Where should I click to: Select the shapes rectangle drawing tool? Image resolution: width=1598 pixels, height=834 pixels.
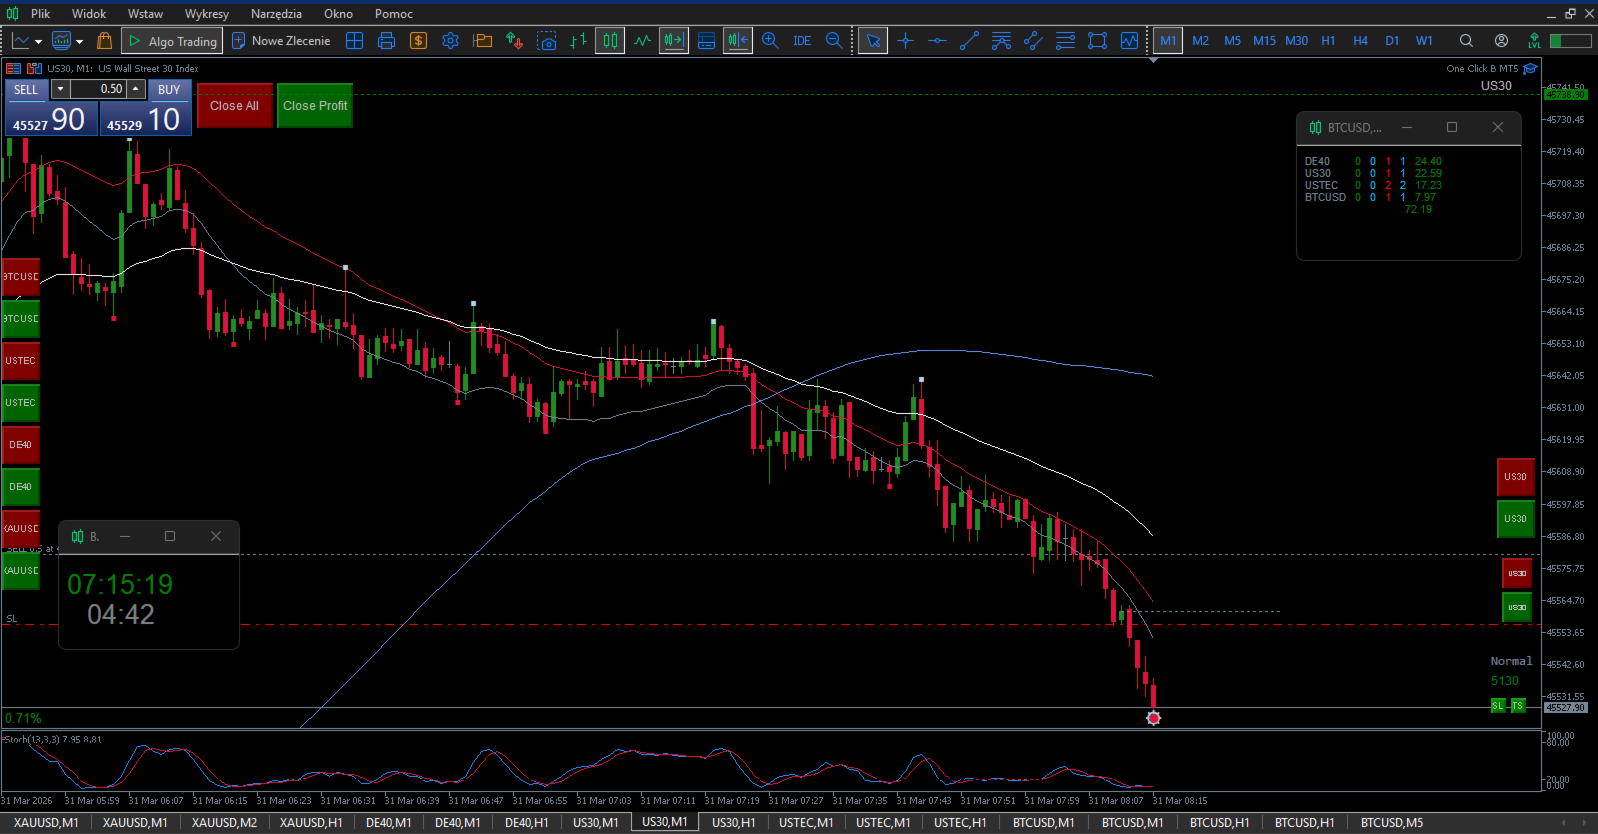tap(1097, 41)
